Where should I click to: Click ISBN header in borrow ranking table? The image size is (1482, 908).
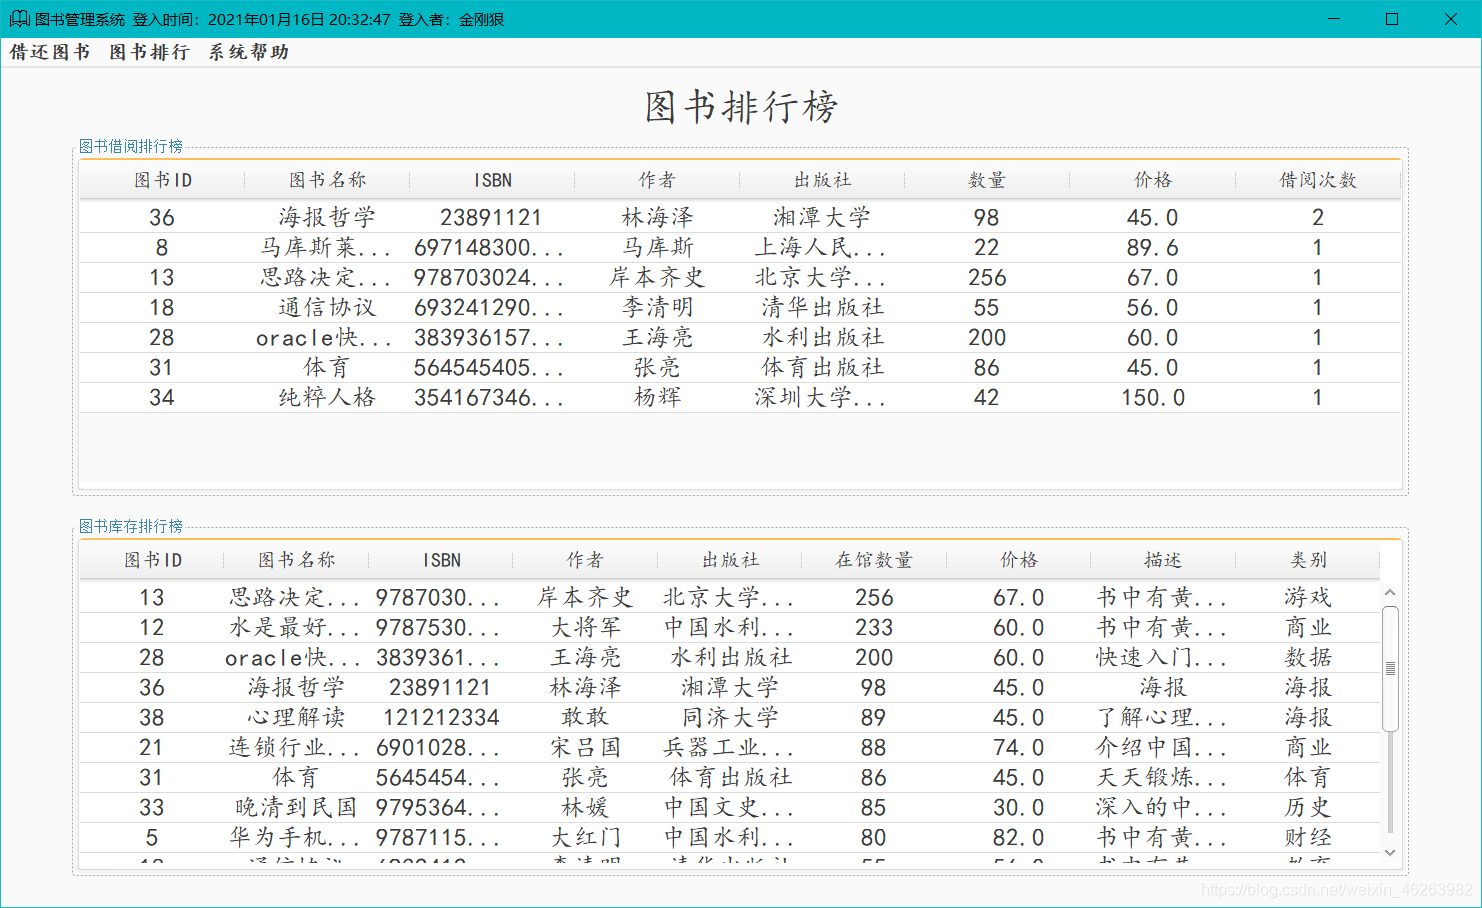[x=492, y=180]
